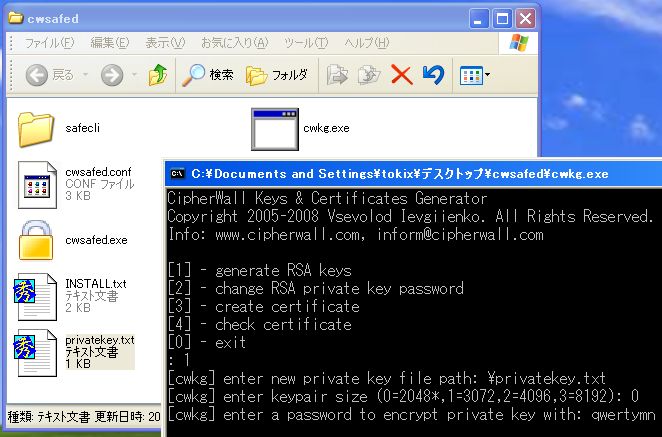The height and width of the screenshot is (437, 662).
Task: Select the cwkg.exe application icon
Action: coord(275,129)
